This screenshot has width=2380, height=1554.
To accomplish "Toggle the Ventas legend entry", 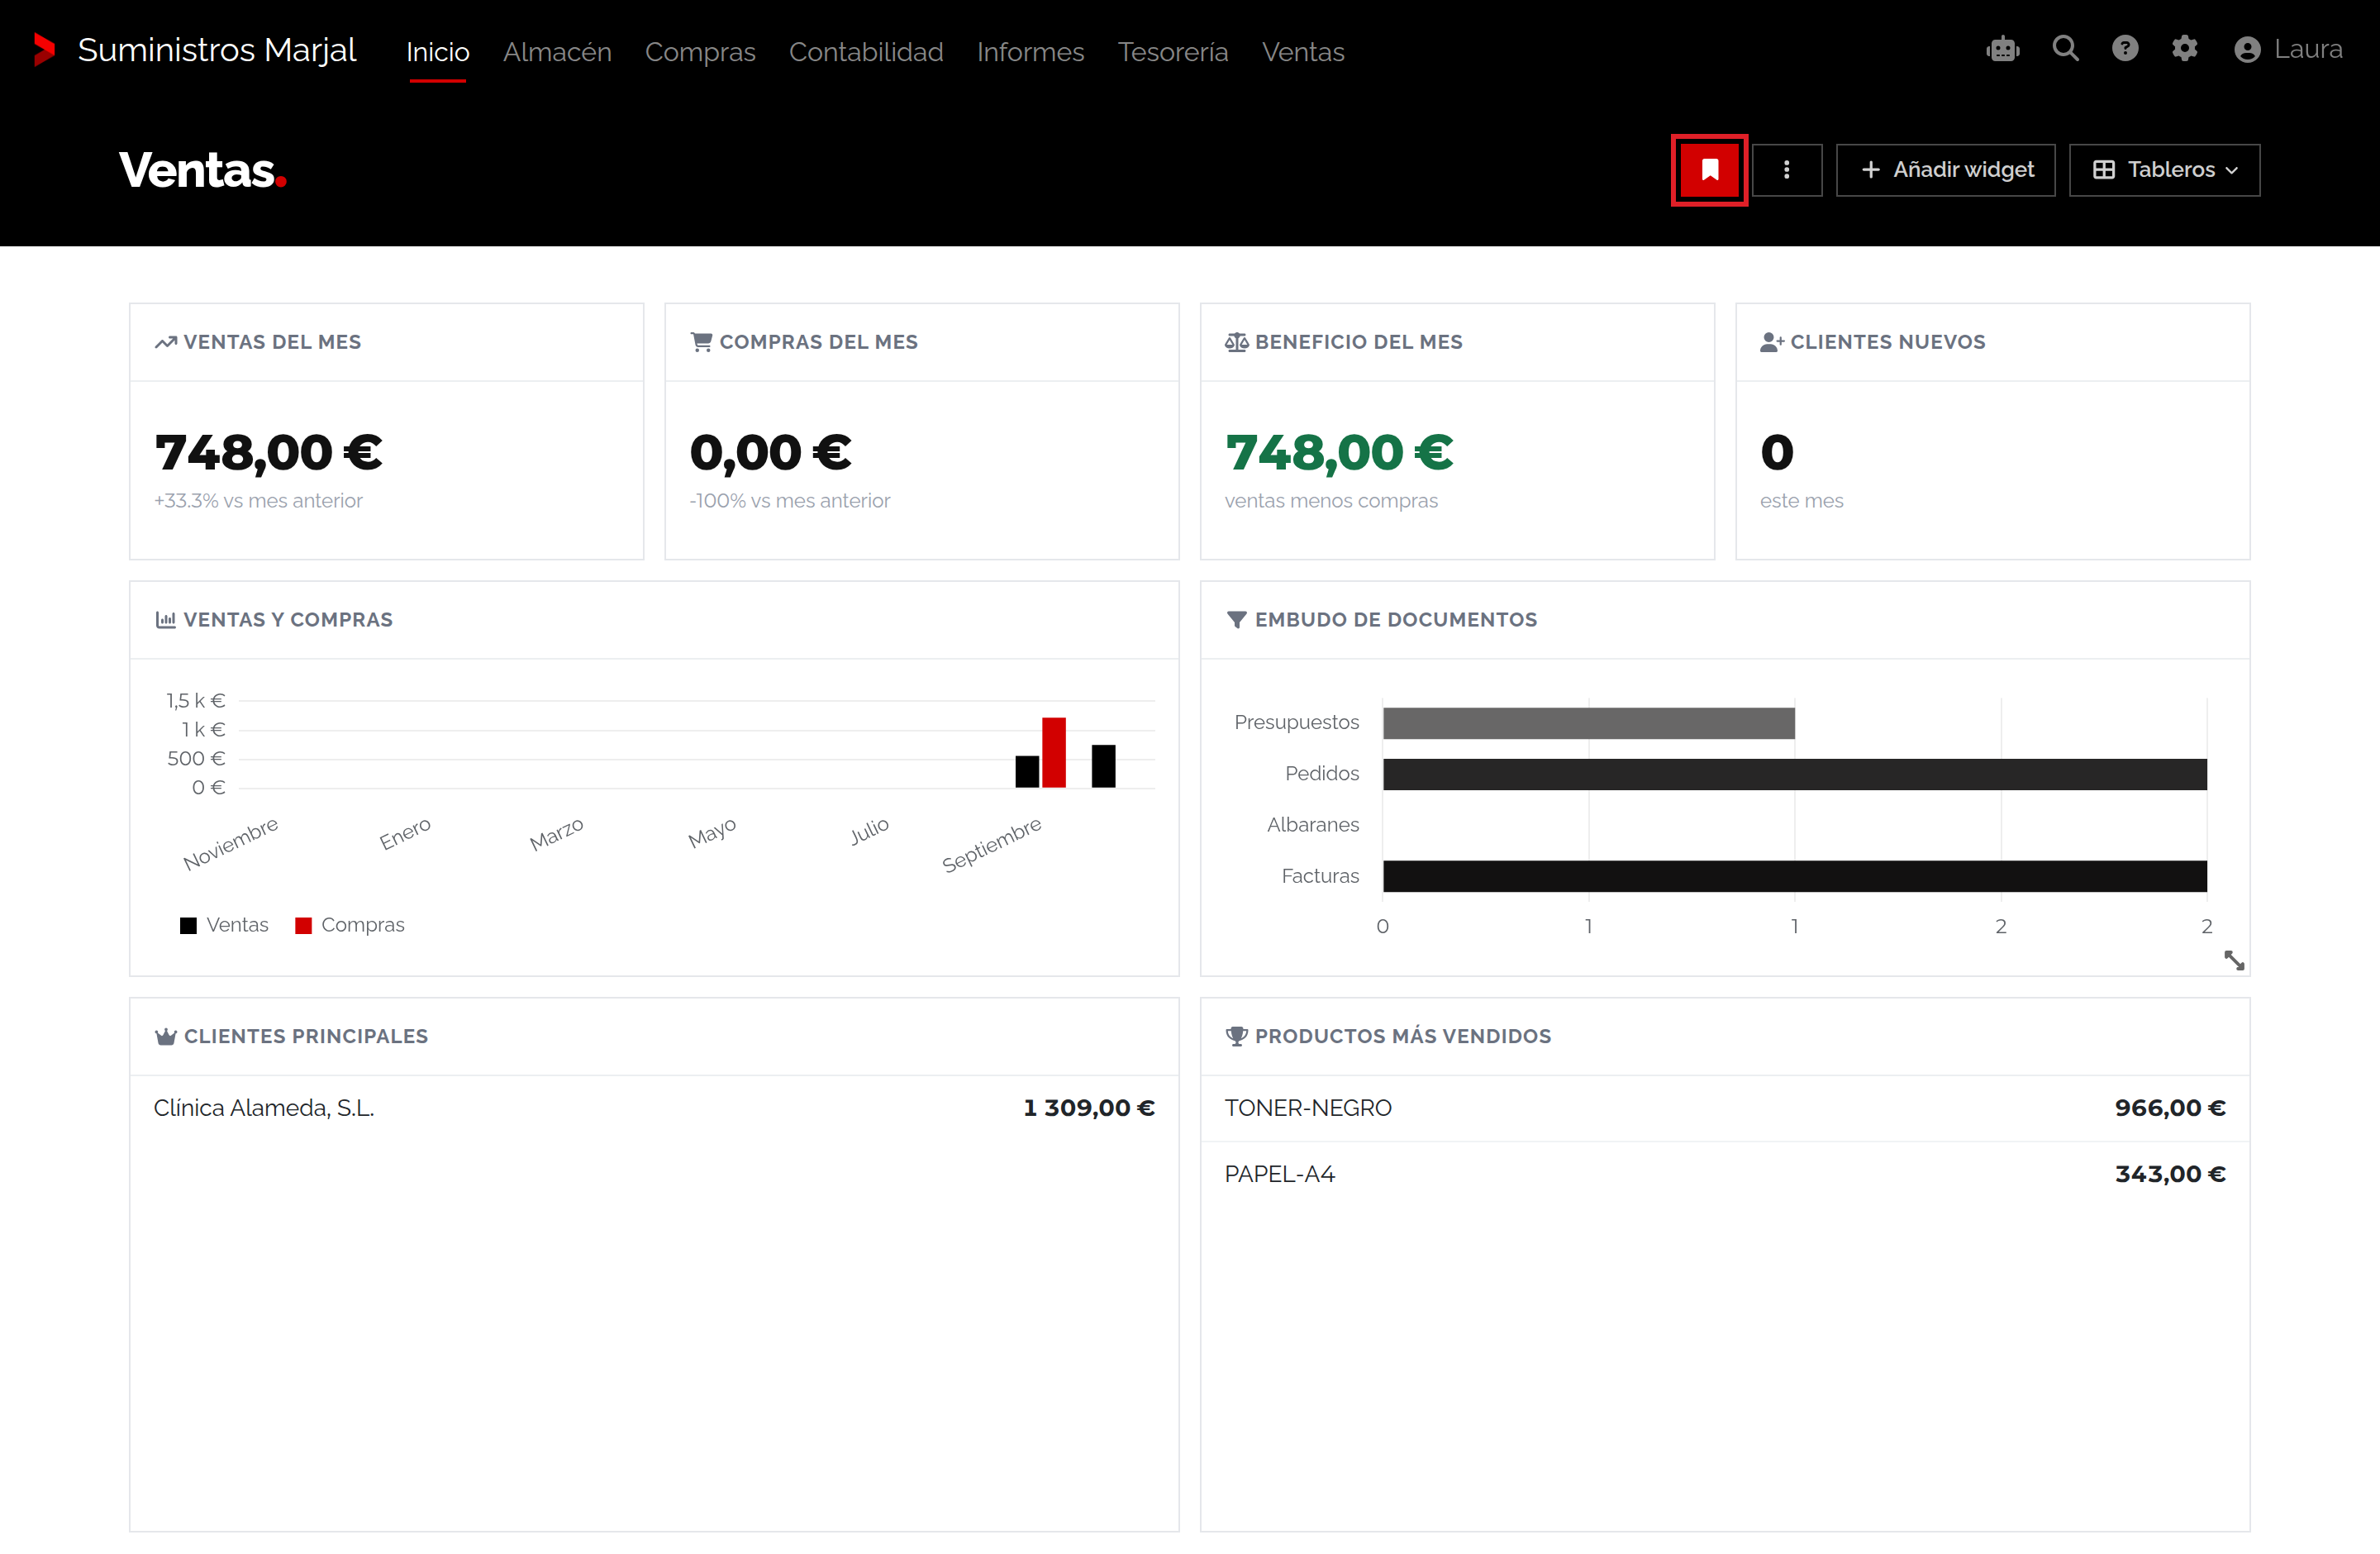I will (x=224, y=925).
